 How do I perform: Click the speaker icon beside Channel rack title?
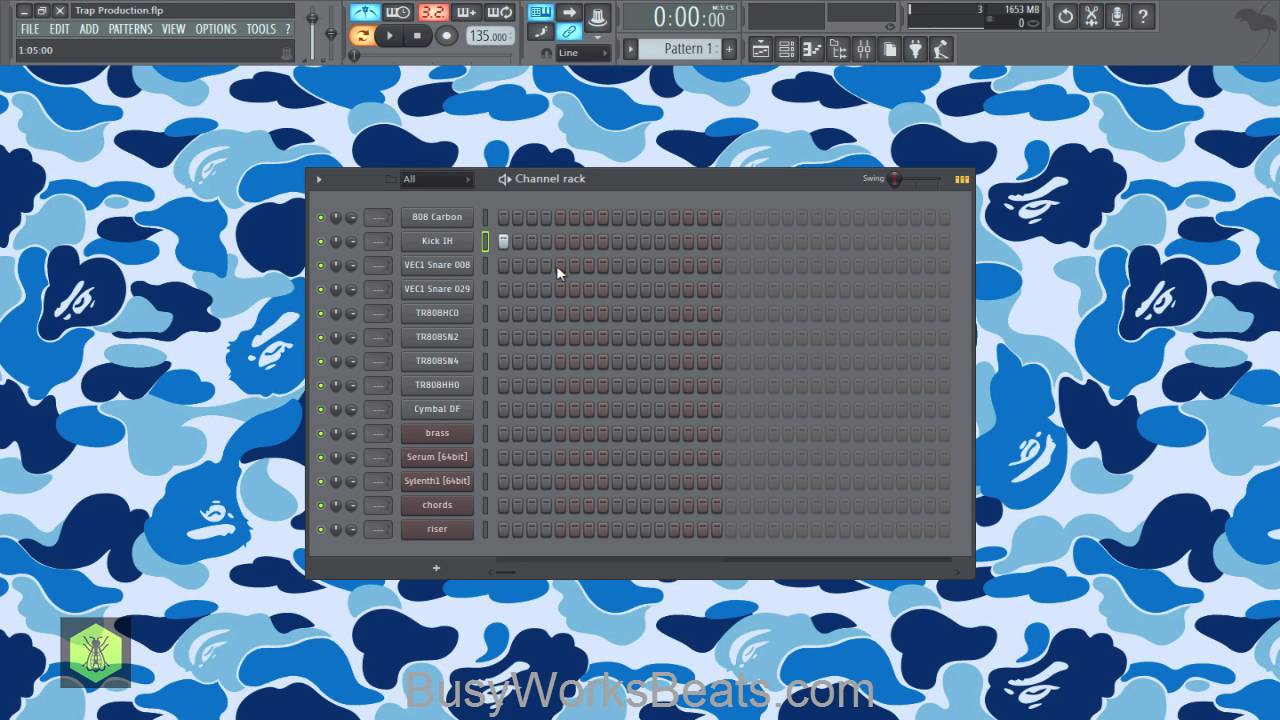(504, 179)
